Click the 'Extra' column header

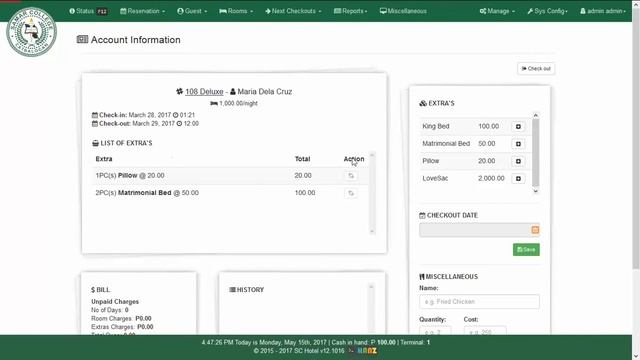pyautogui.click(x=104, y=159)
